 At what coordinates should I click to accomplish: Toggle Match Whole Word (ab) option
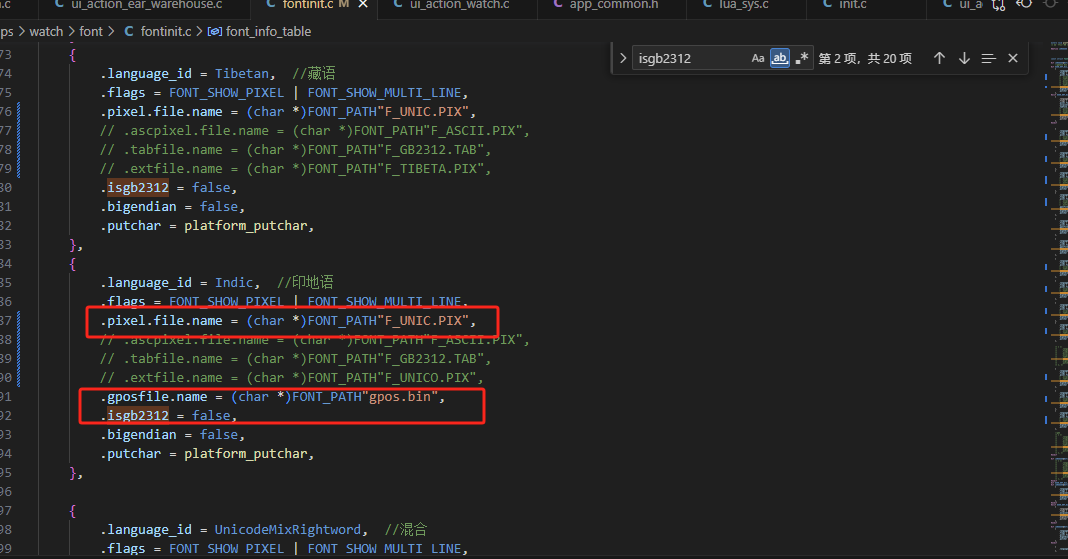[780, 59]
